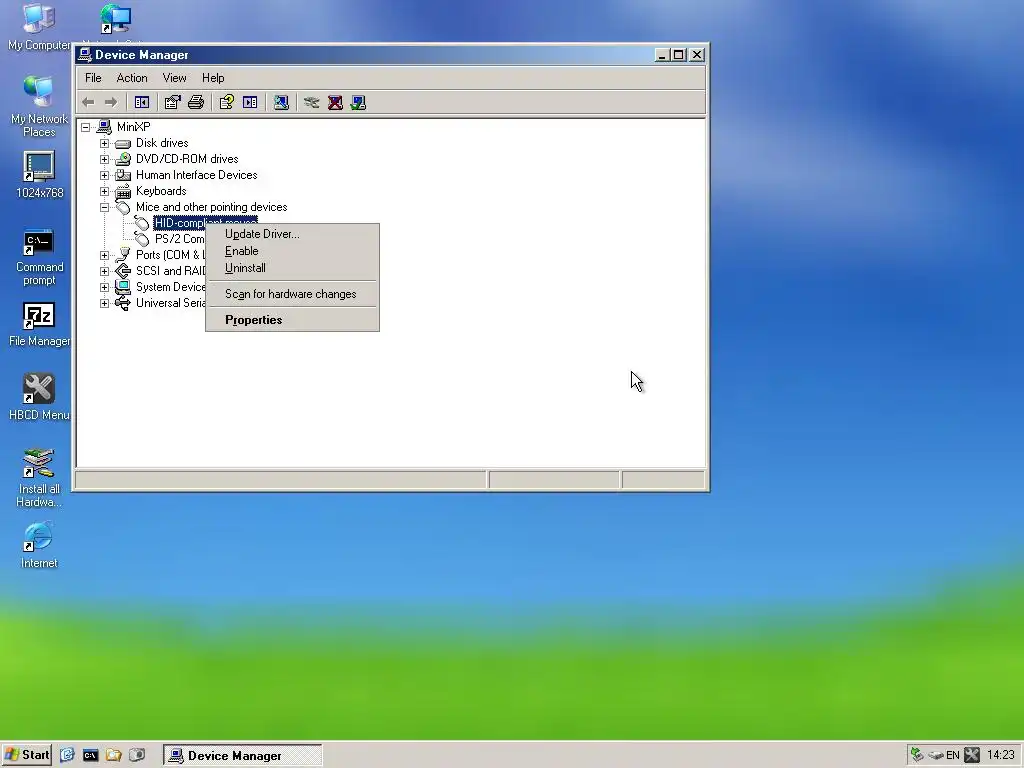
Task: Click the EN language indicator in tray
Action: pyautogui.click(x=953, y=756)
